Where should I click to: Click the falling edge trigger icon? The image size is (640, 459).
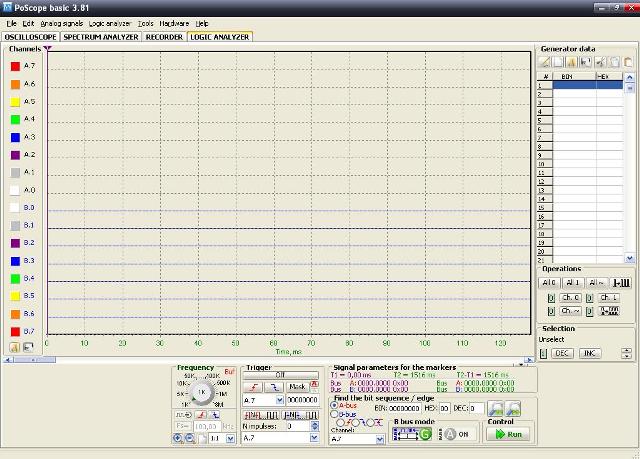pyautogui.click(x=273, y=385)
